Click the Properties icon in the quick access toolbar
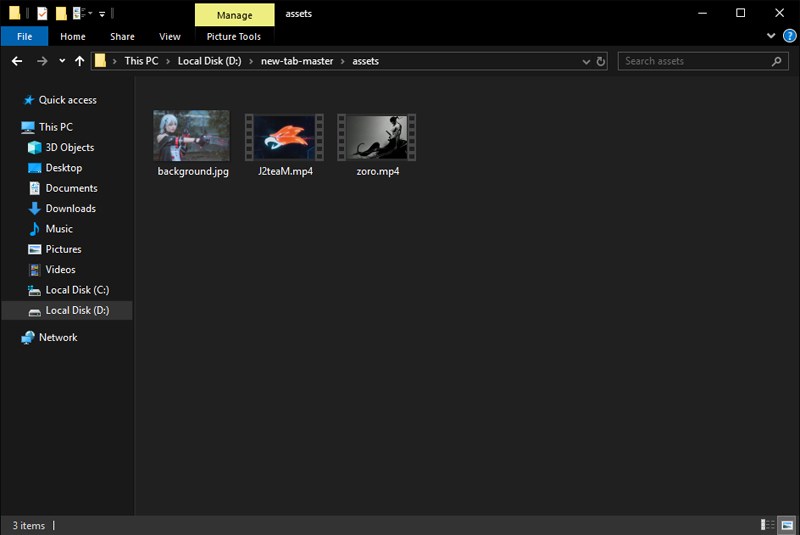The image size is (800, 535). 41,13
